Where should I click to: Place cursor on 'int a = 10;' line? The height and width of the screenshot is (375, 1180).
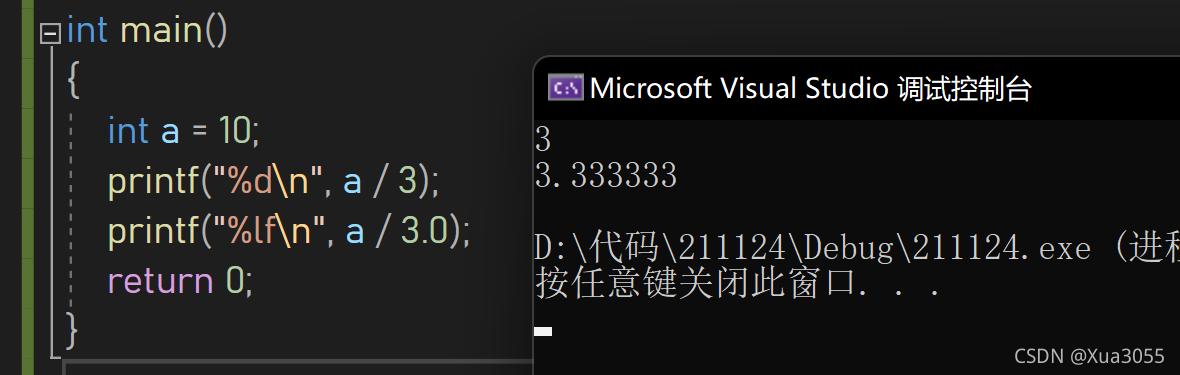click(x=184, y=130)
